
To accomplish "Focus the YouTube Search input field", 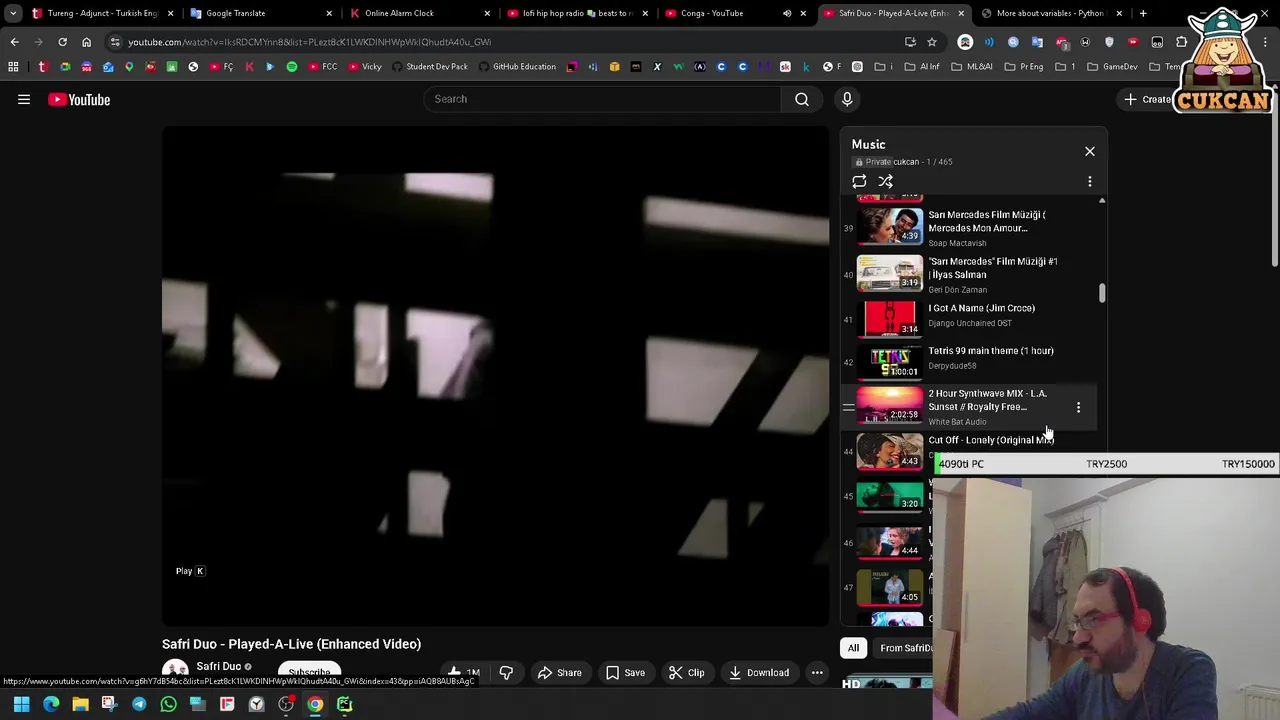I will tap(603, 99).
